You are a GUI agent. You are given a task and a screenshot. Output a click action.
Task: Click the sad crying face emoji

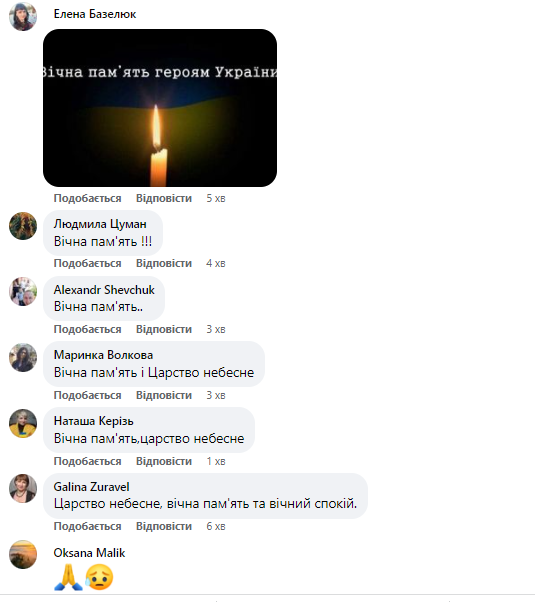(x=99, y=577)
